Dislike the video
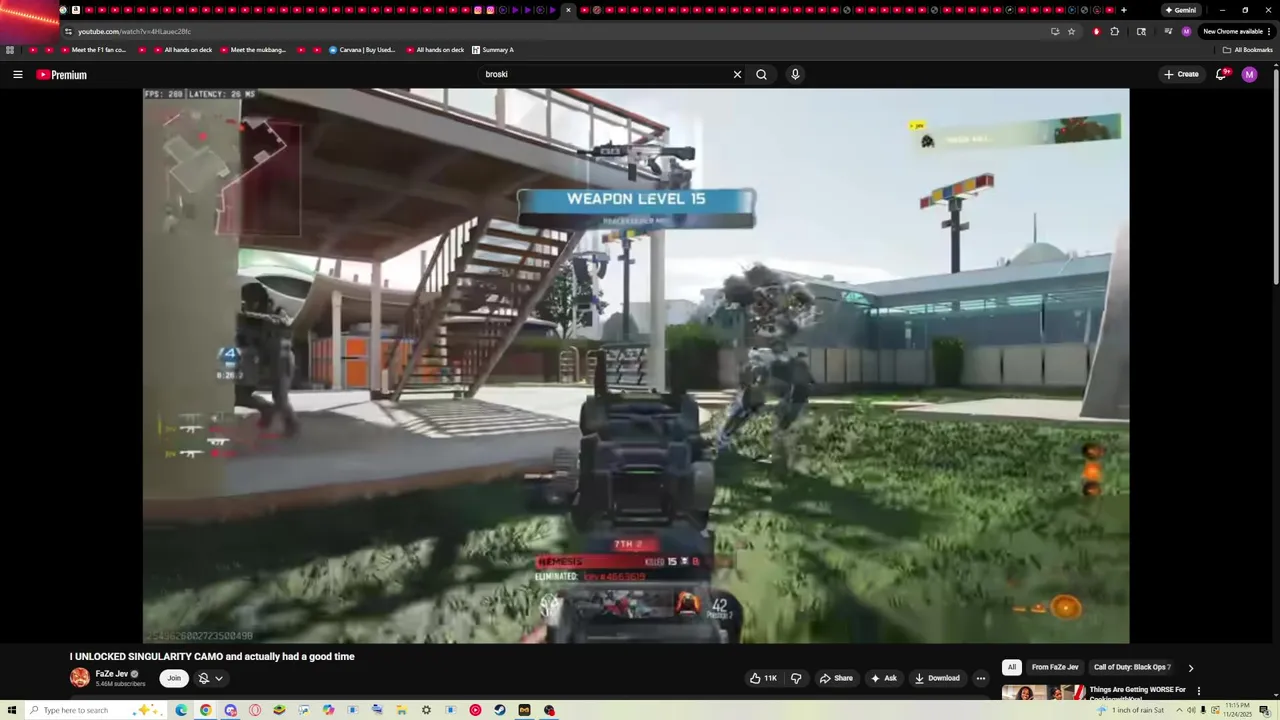 click(796, 678)
